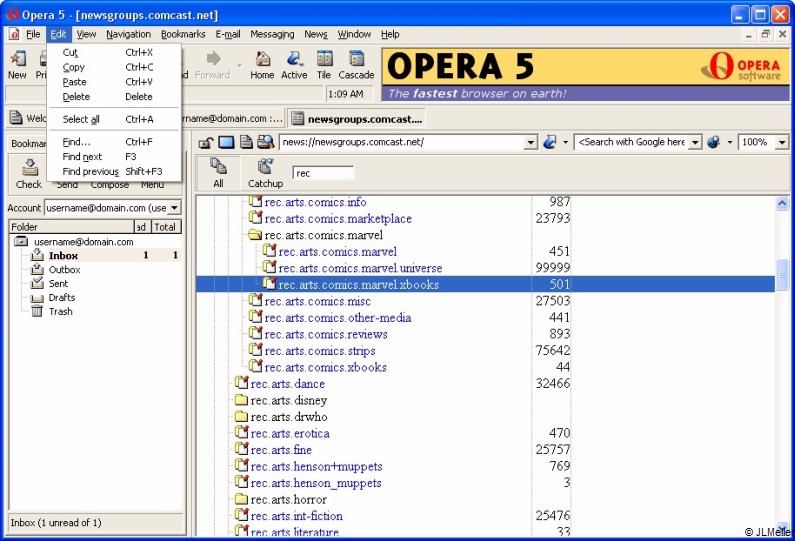Click the newsgroup list scroll-up arrow
This screenshot has width=795, height=541.
point(782,203)
